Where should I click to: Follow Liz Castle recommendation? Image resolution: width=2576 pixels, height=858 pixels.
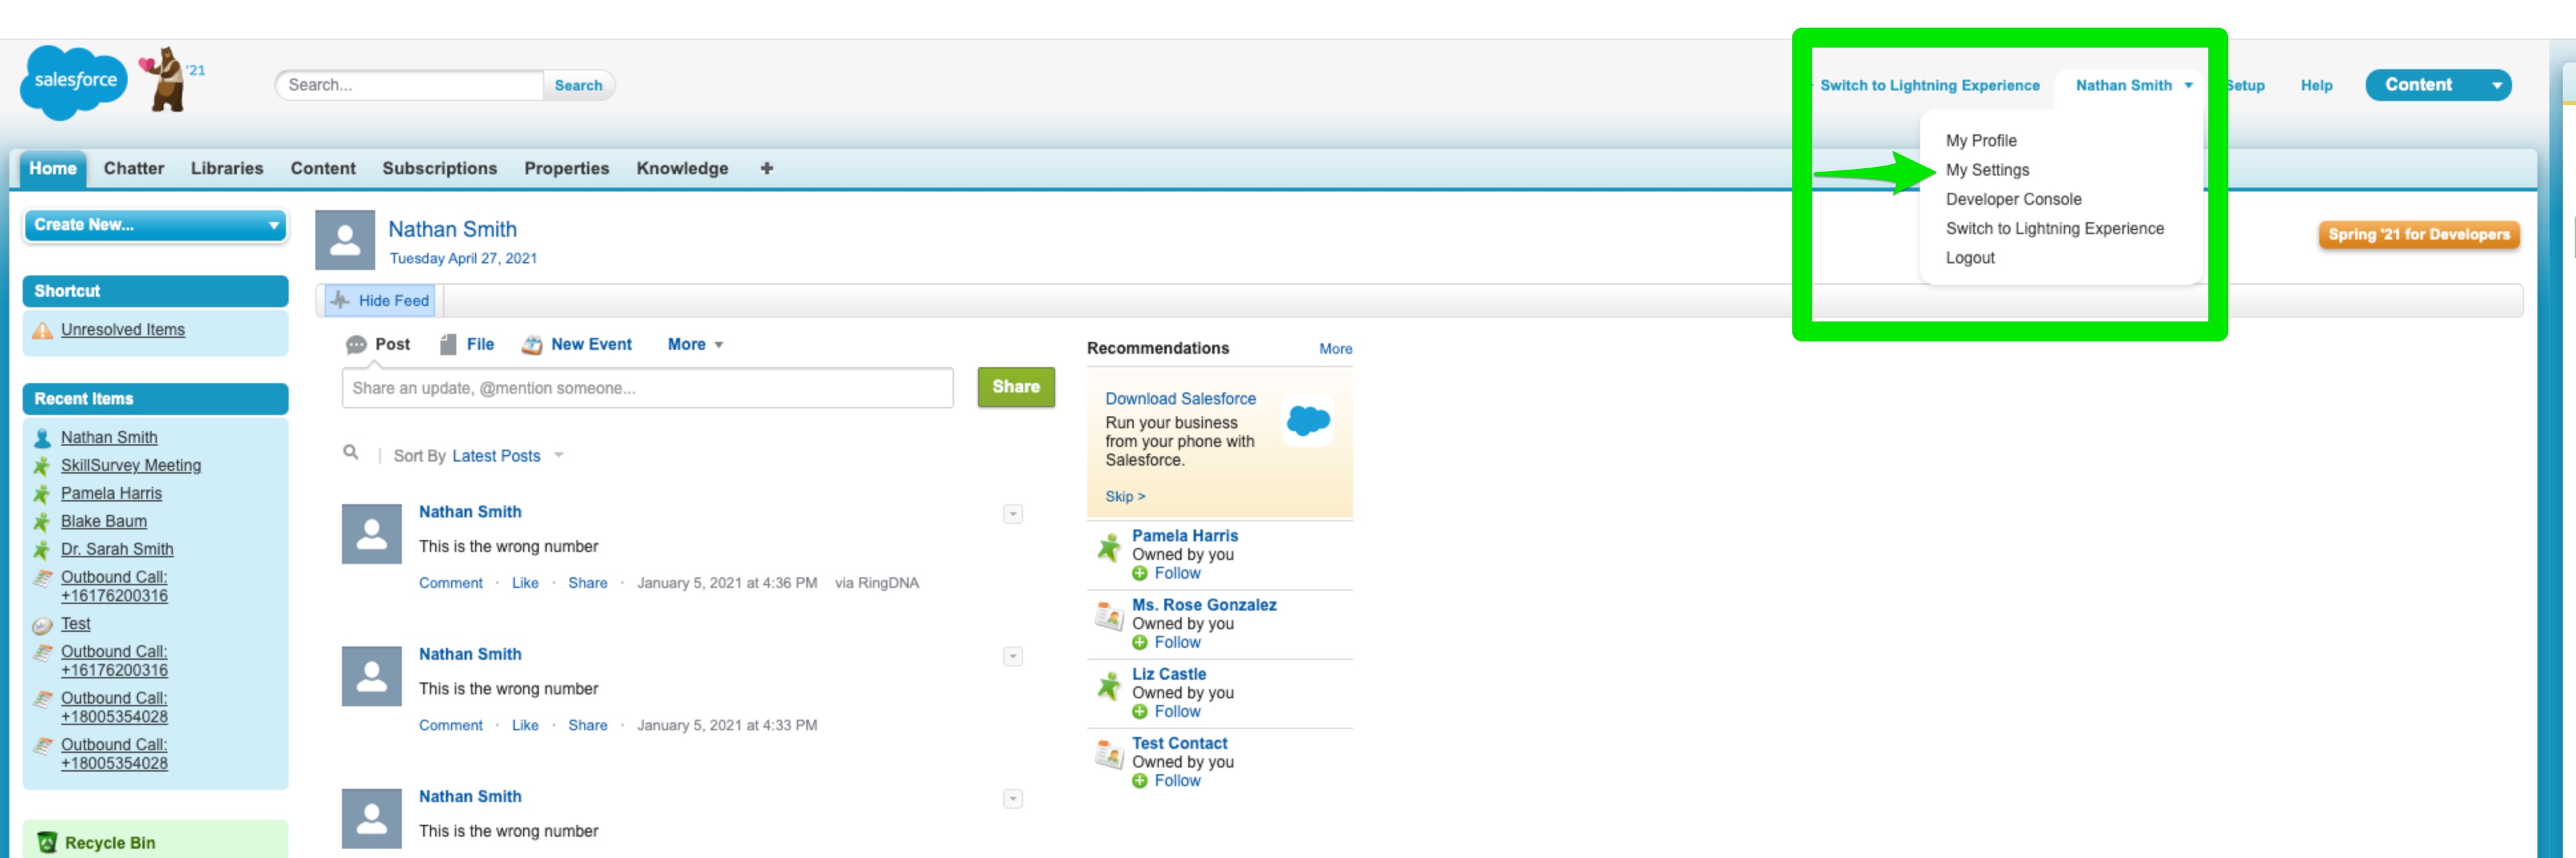tap(1176, 711)
